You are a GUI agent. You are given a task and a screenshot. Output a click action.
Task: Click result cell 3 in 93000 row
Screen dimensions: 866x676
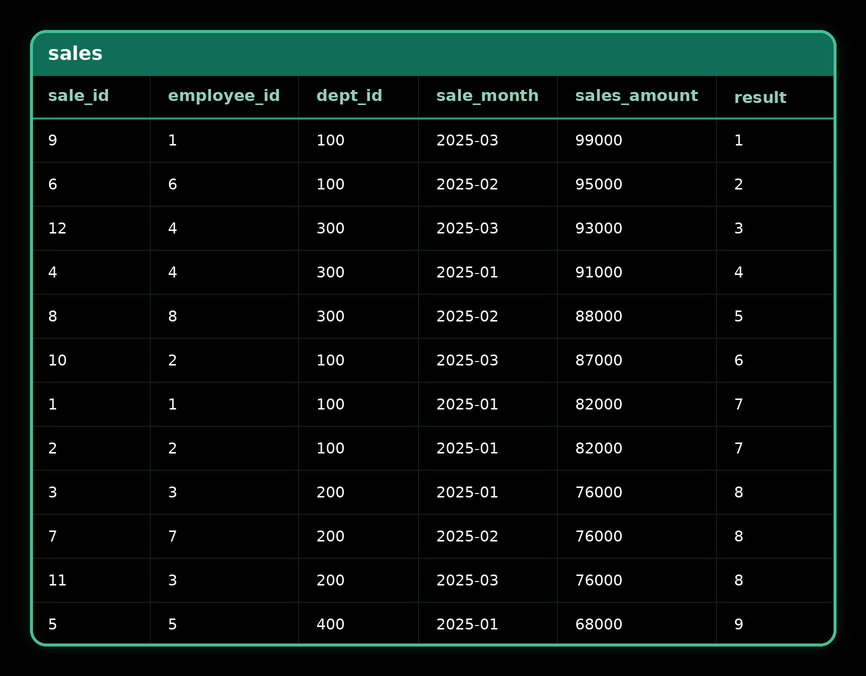[738, 228]
